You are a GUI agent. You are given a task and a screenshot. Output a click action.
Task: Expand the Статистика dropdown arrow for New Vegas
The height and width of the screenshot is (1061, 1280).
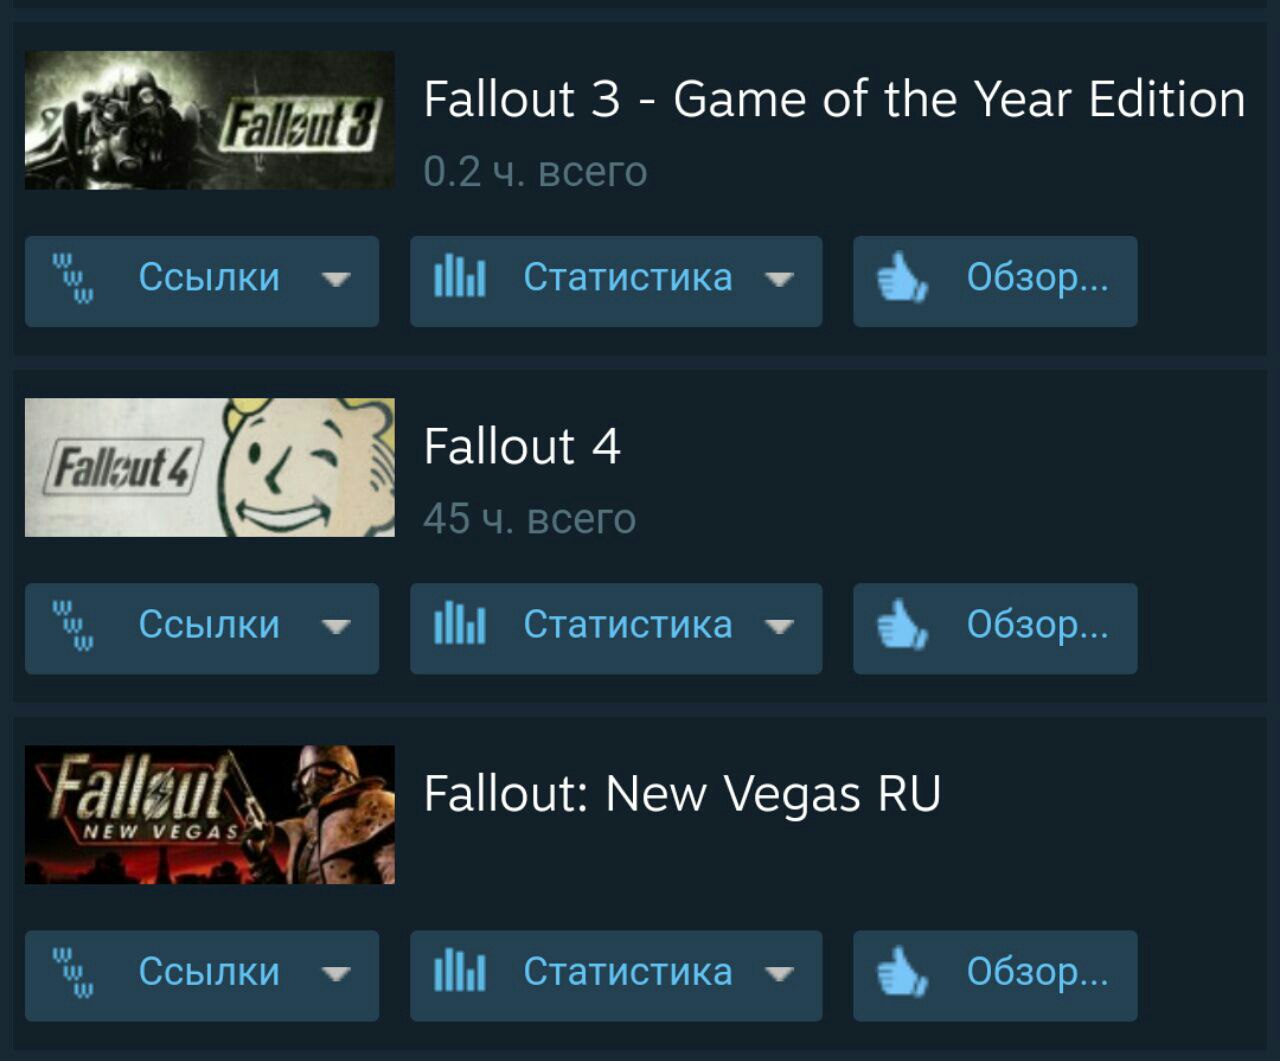779,973
